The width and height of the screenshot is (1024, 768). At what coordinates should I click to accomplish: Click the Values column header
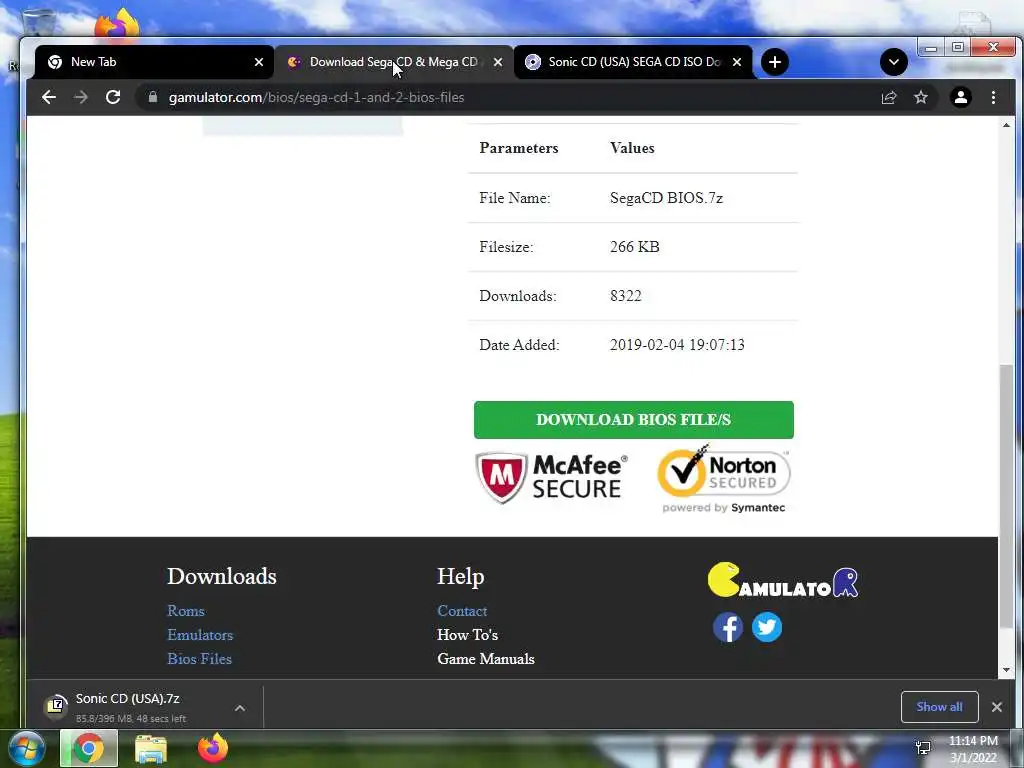pyautogui.click(x=632, y=148)
